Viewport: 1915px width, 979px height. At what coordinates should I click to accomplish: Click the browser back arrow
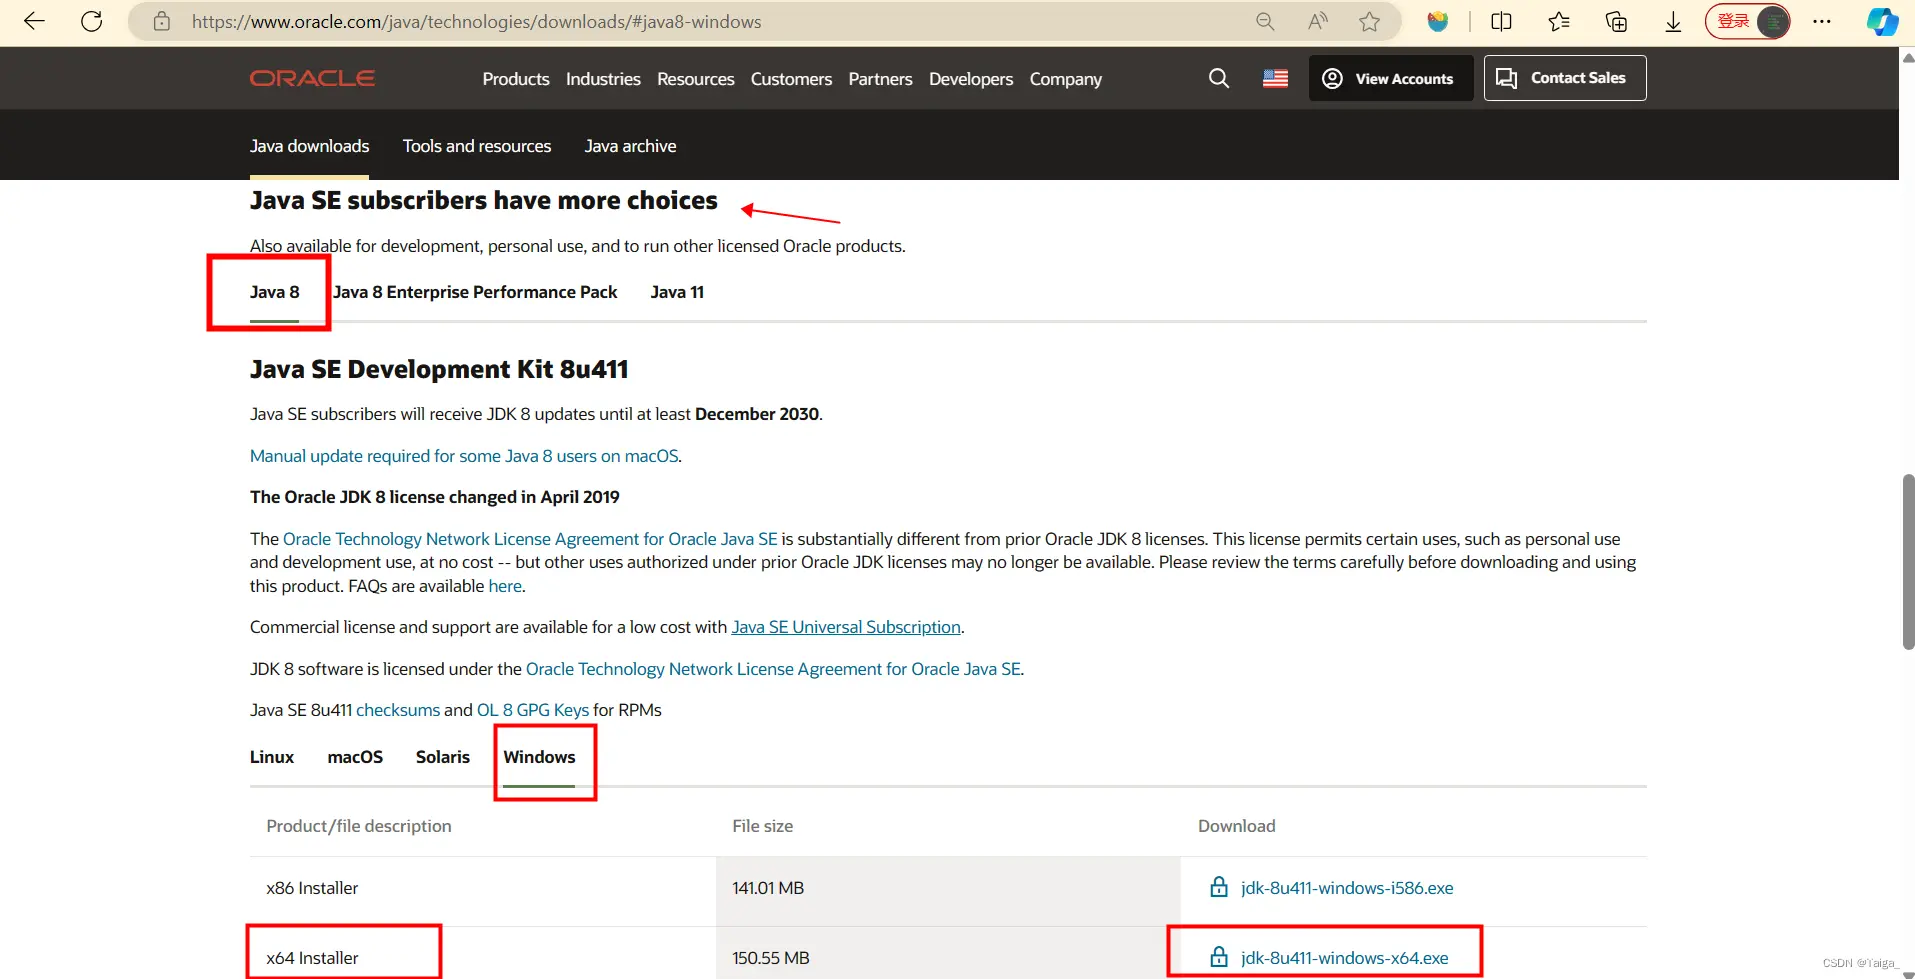(x=34, y=21)
